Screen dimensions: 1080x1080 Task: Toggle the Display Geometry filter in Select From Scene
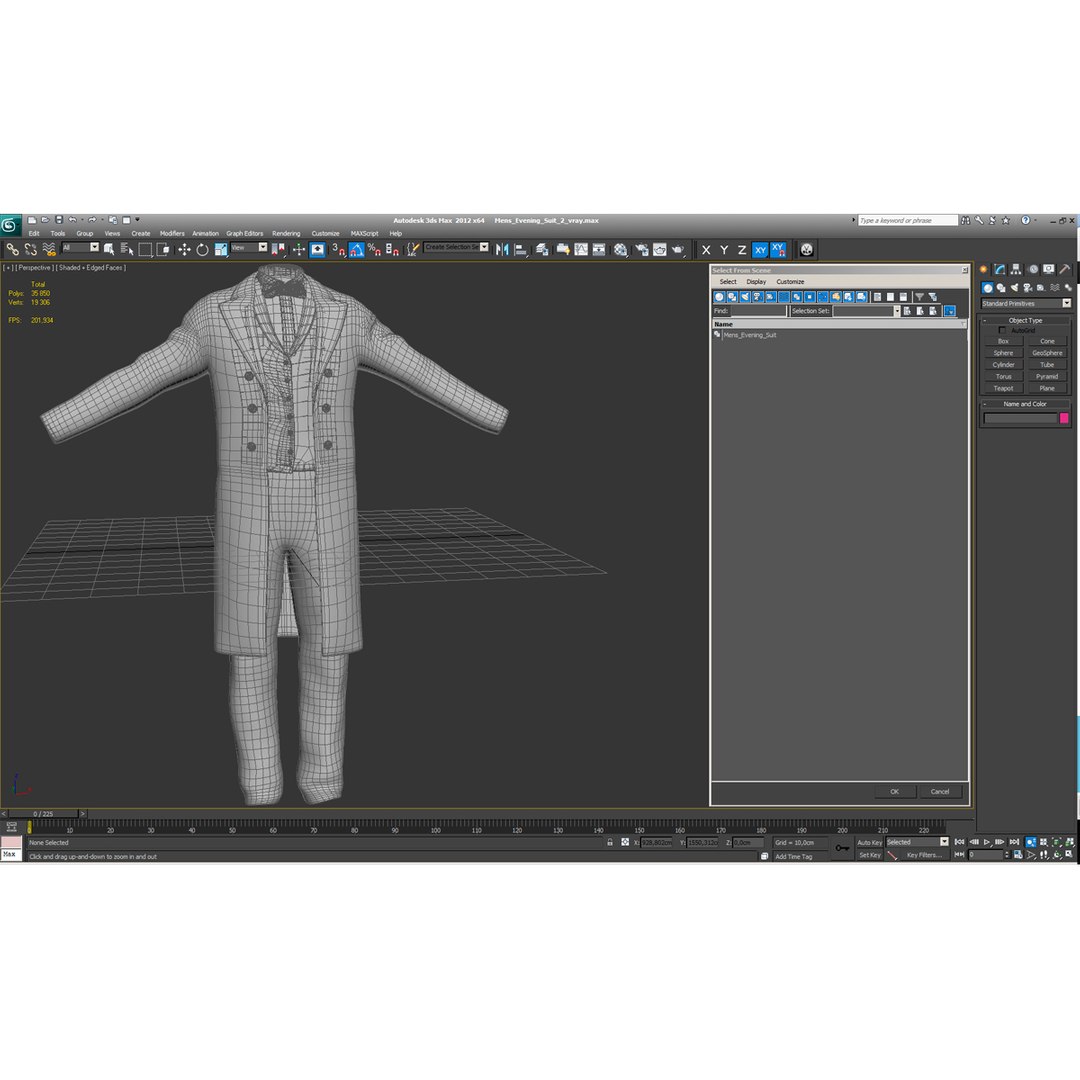pos(719,297)
